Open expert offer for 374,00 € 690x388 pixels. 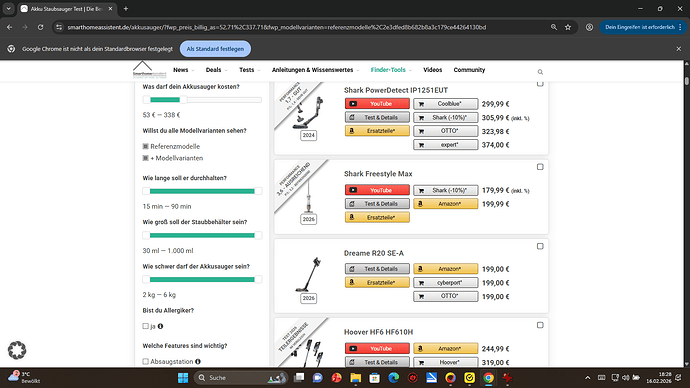(445, 145)
